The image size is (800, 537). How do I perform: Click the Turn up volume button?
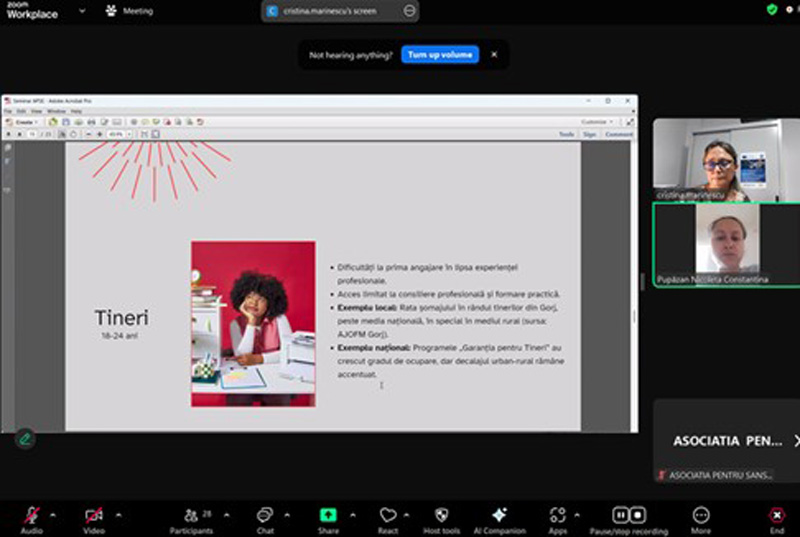(440, 55)
